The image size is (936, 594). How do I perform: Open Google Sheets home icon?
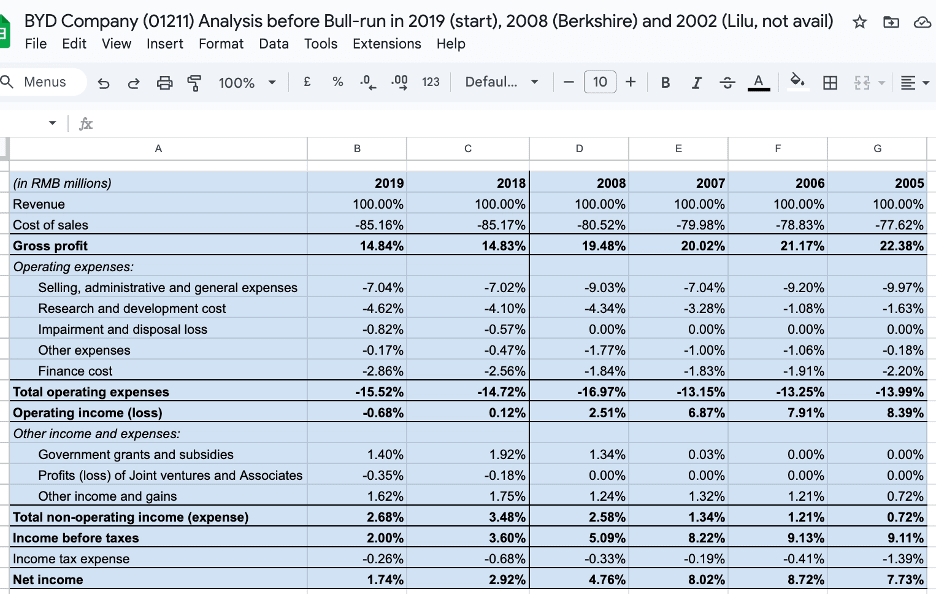[x=5, y=32]
